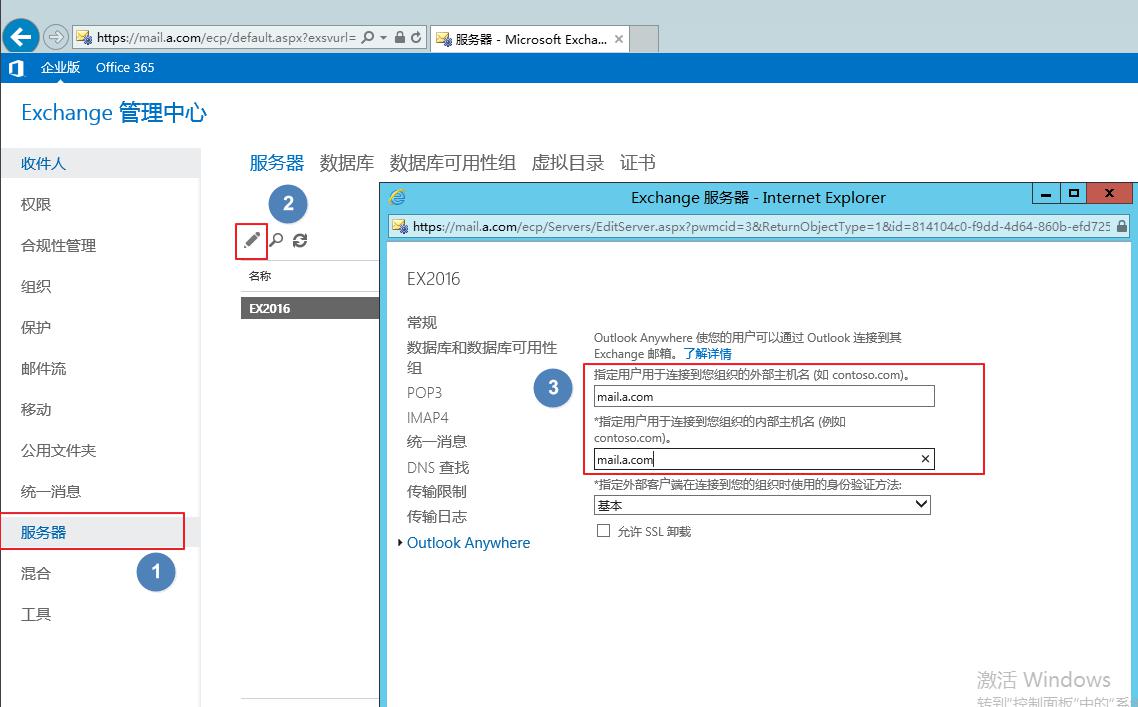Click the internal host name field
The height and width of the screenshot is (707, 1138).
(764, 459)
